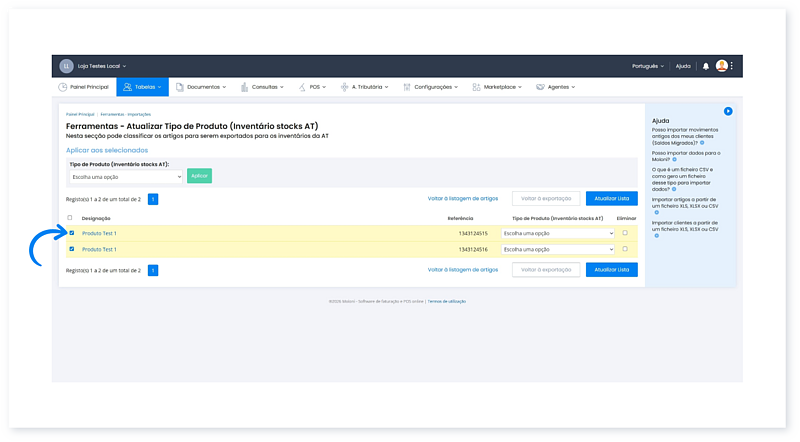Click the POS icon

click(x=302, y=87)
